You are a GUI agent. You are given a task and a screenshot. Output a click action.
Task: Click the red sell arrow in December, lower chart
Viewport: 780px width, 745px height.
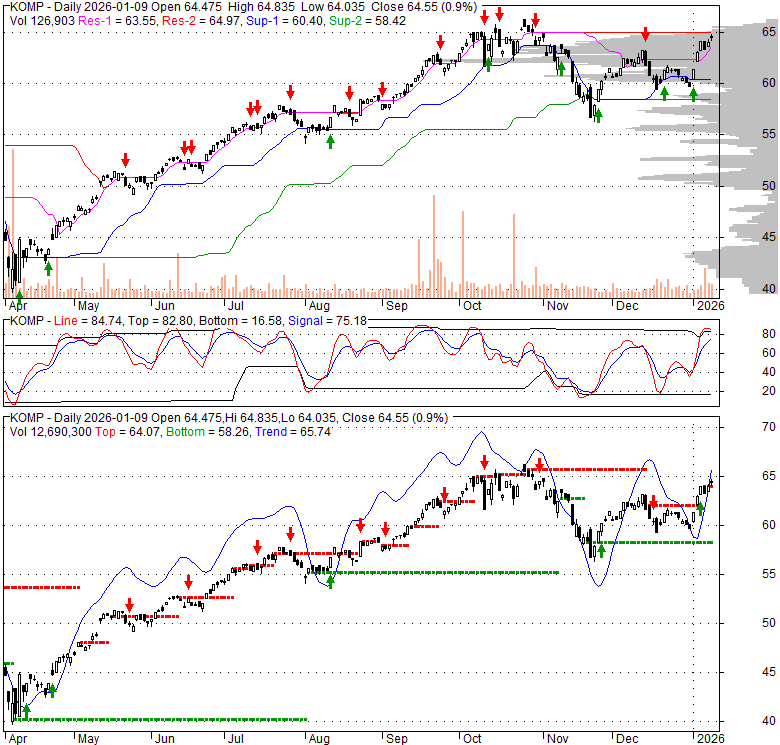(653, 502)
